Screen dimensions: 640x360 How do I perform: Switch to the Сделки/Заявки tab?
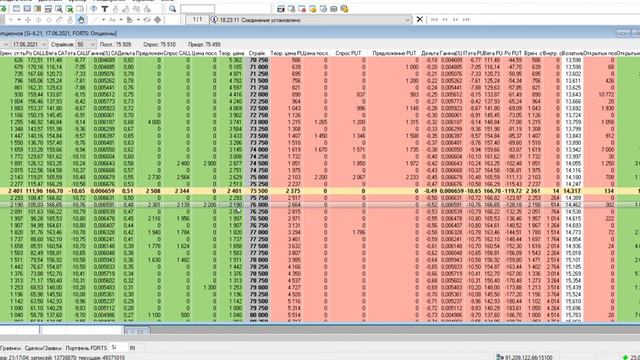[x=43, y=348]
